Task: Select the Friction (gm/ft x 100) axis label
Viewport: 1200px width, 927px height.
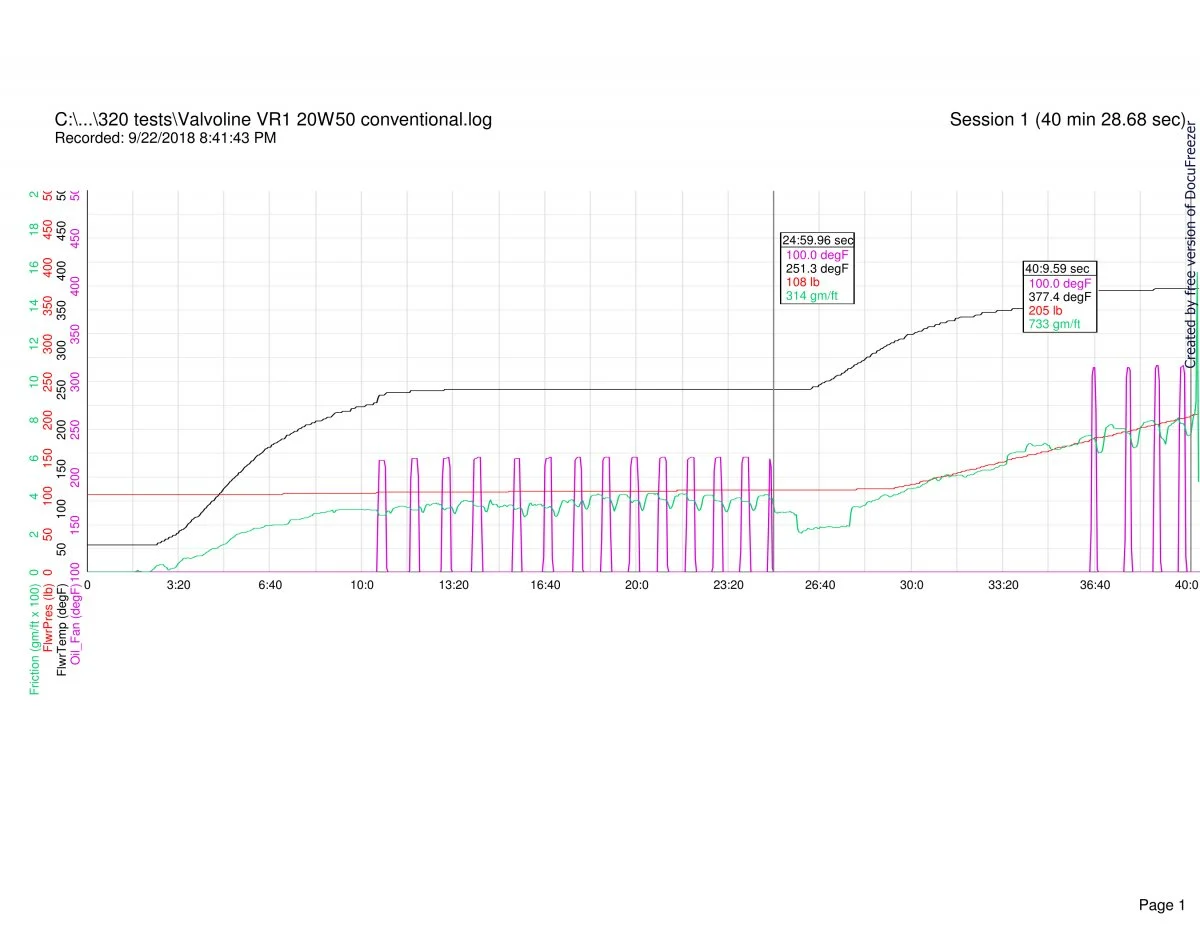Action: [x=35, y=639]
